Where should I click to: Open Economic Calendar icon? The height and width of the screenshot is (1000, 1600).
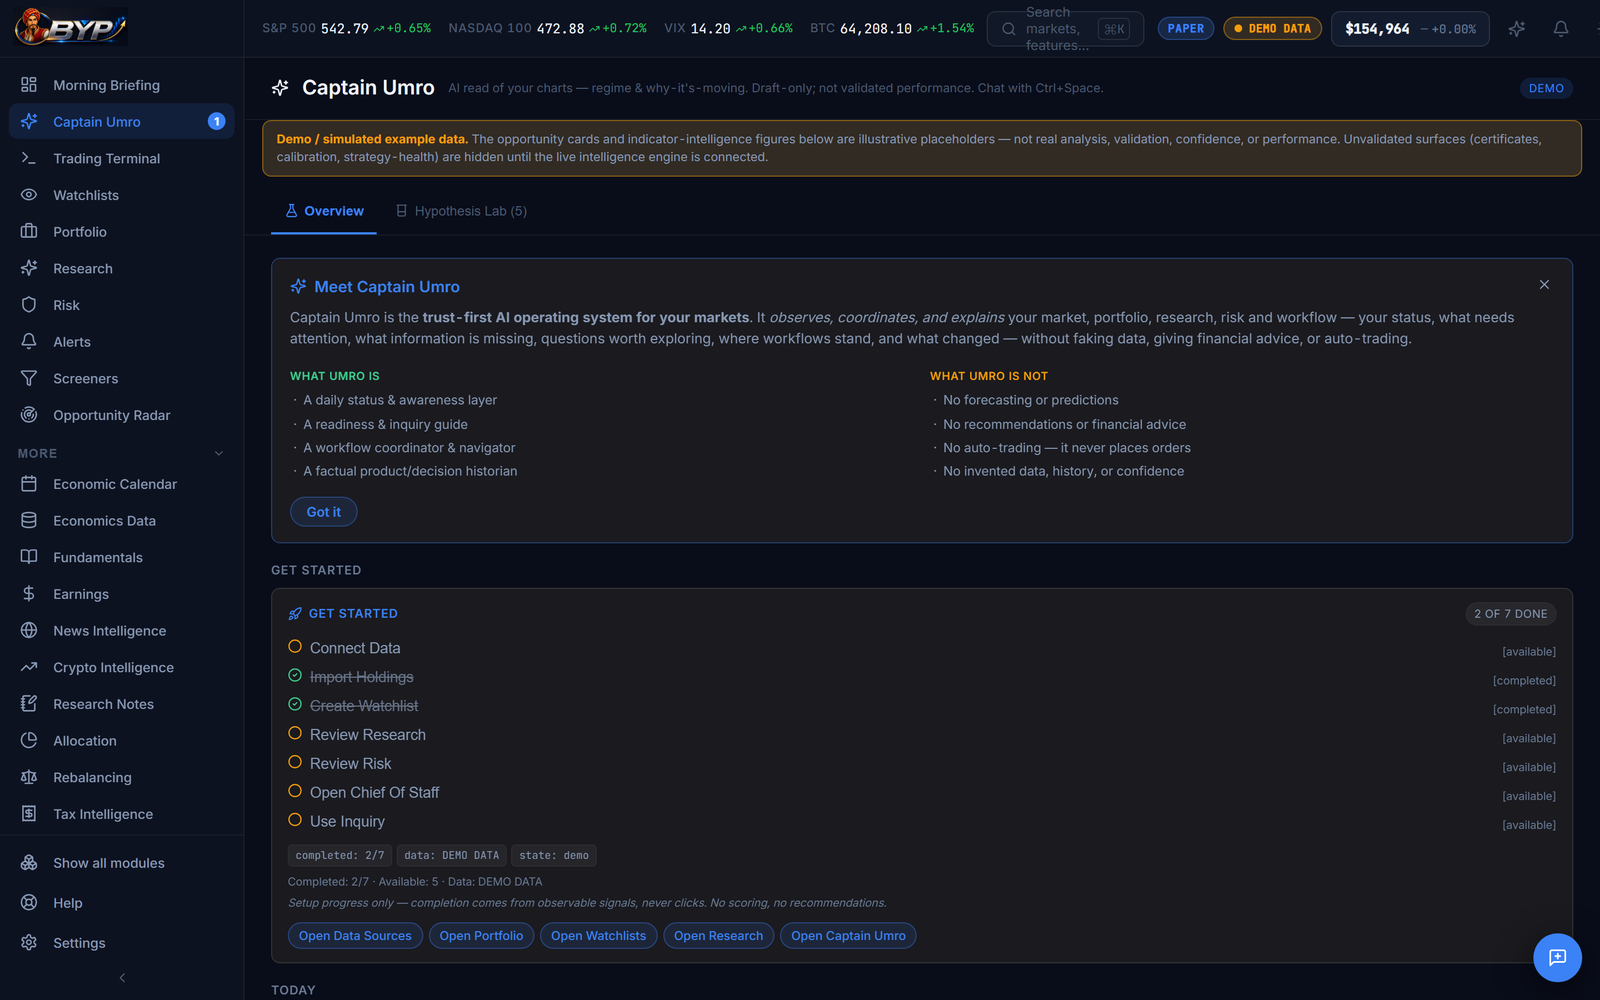(x=29, y=484)
